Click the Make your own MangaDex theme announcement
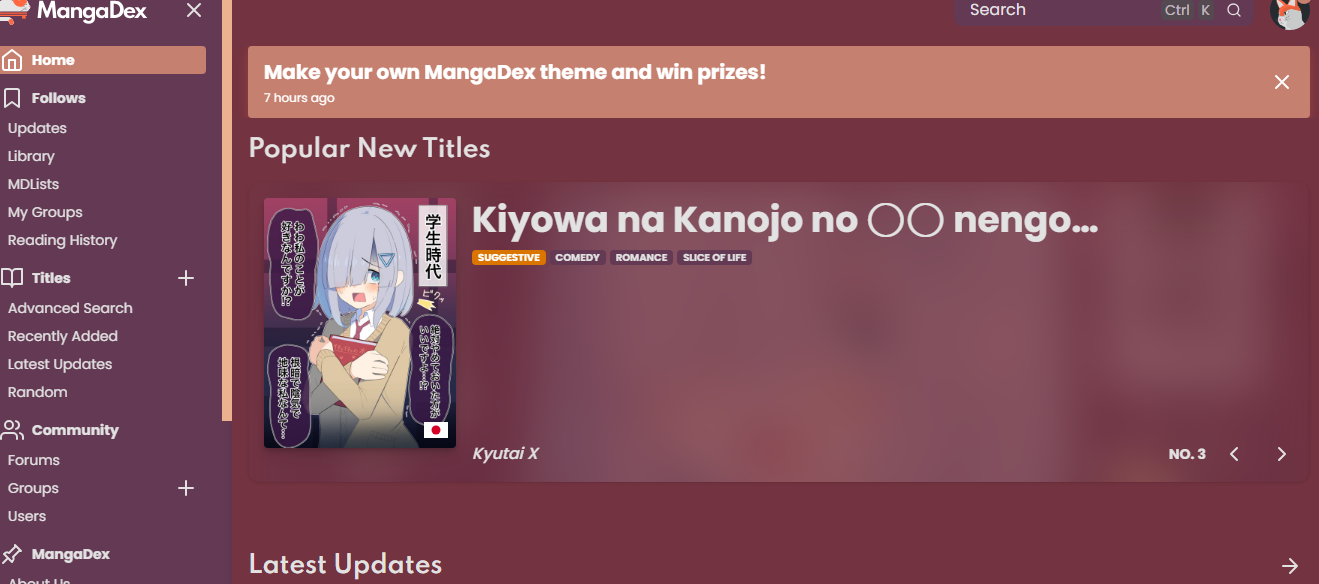This screenshot has width=1319, height=584. [x=515, y=72]
